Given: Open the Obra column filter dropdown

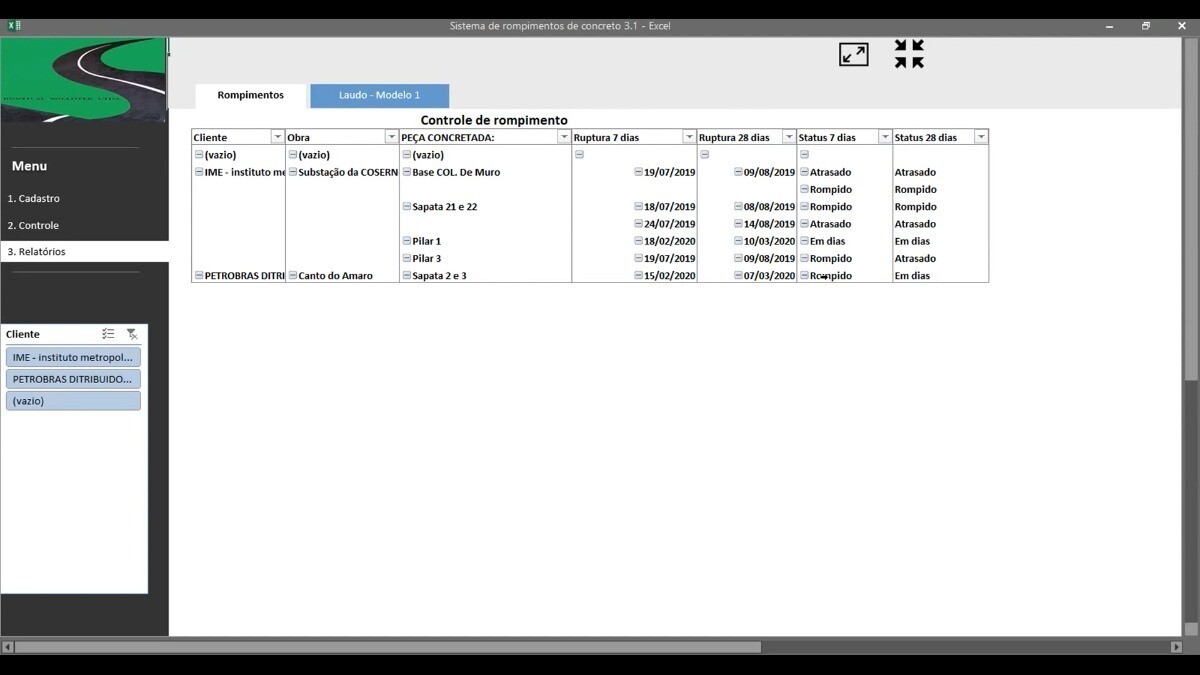Looking at the screenshot, I should (391, 137).
